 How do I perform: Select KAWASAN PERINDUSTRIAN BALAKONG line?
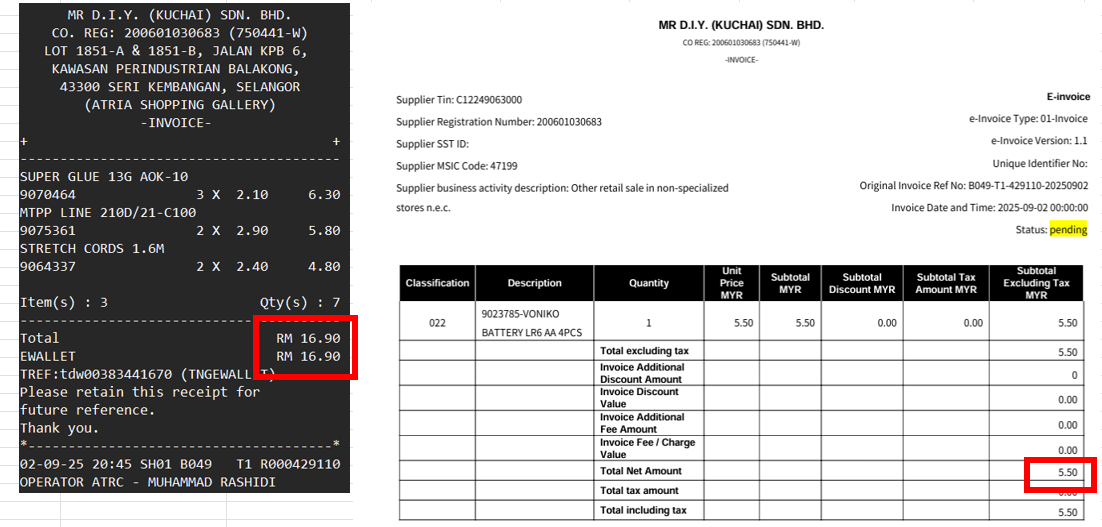[x=176, y=70]
